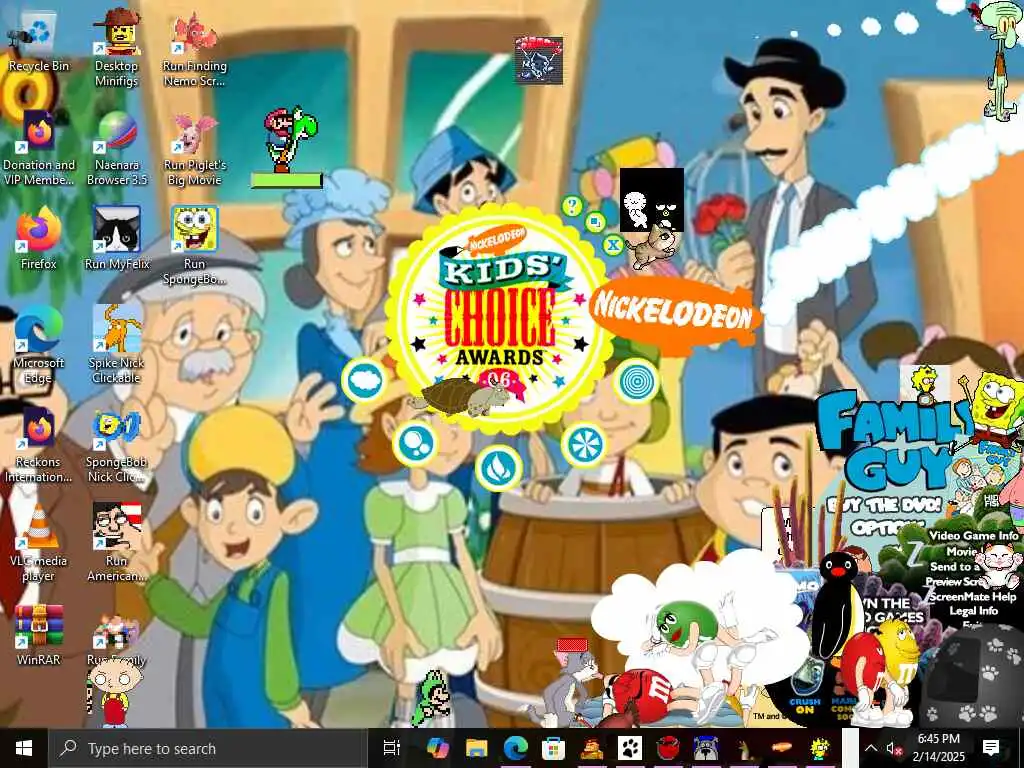This screenshot has height=768, width=1024.
Task: Click the gray Tom cat character
Action: point(567,686)
